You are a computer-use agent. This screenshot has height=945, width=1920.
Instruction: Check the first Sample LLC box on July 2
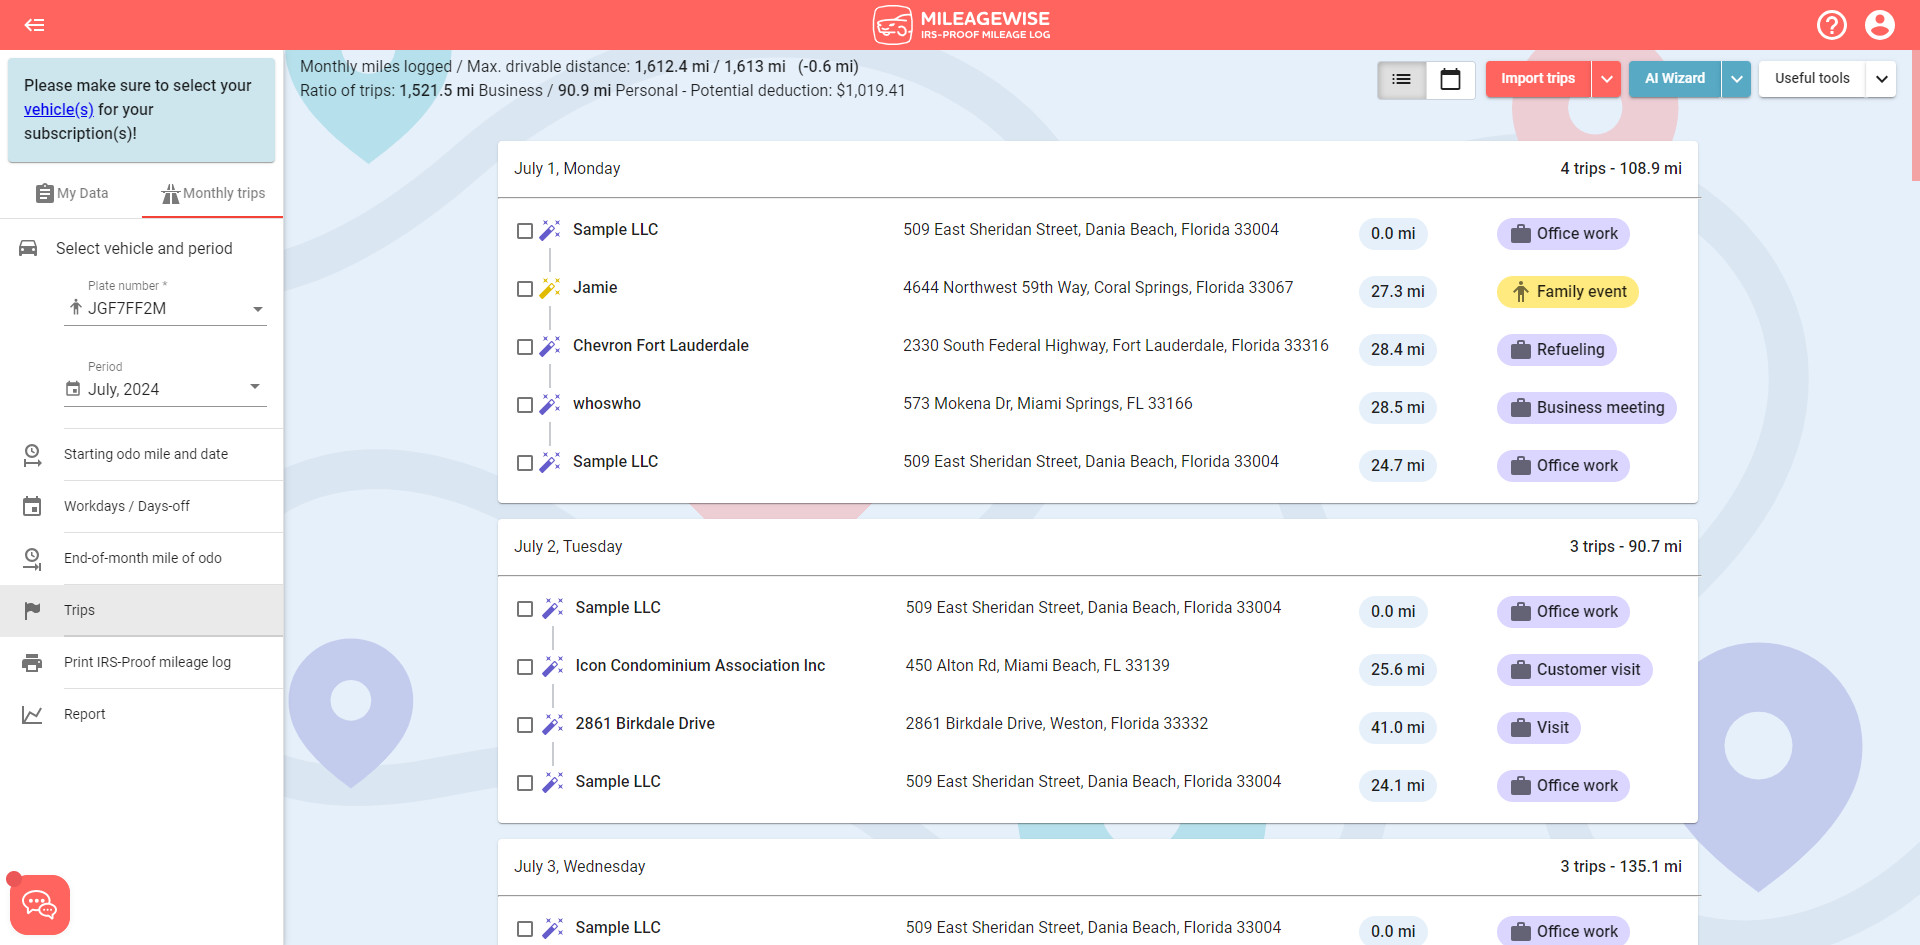tap(525, 609)
